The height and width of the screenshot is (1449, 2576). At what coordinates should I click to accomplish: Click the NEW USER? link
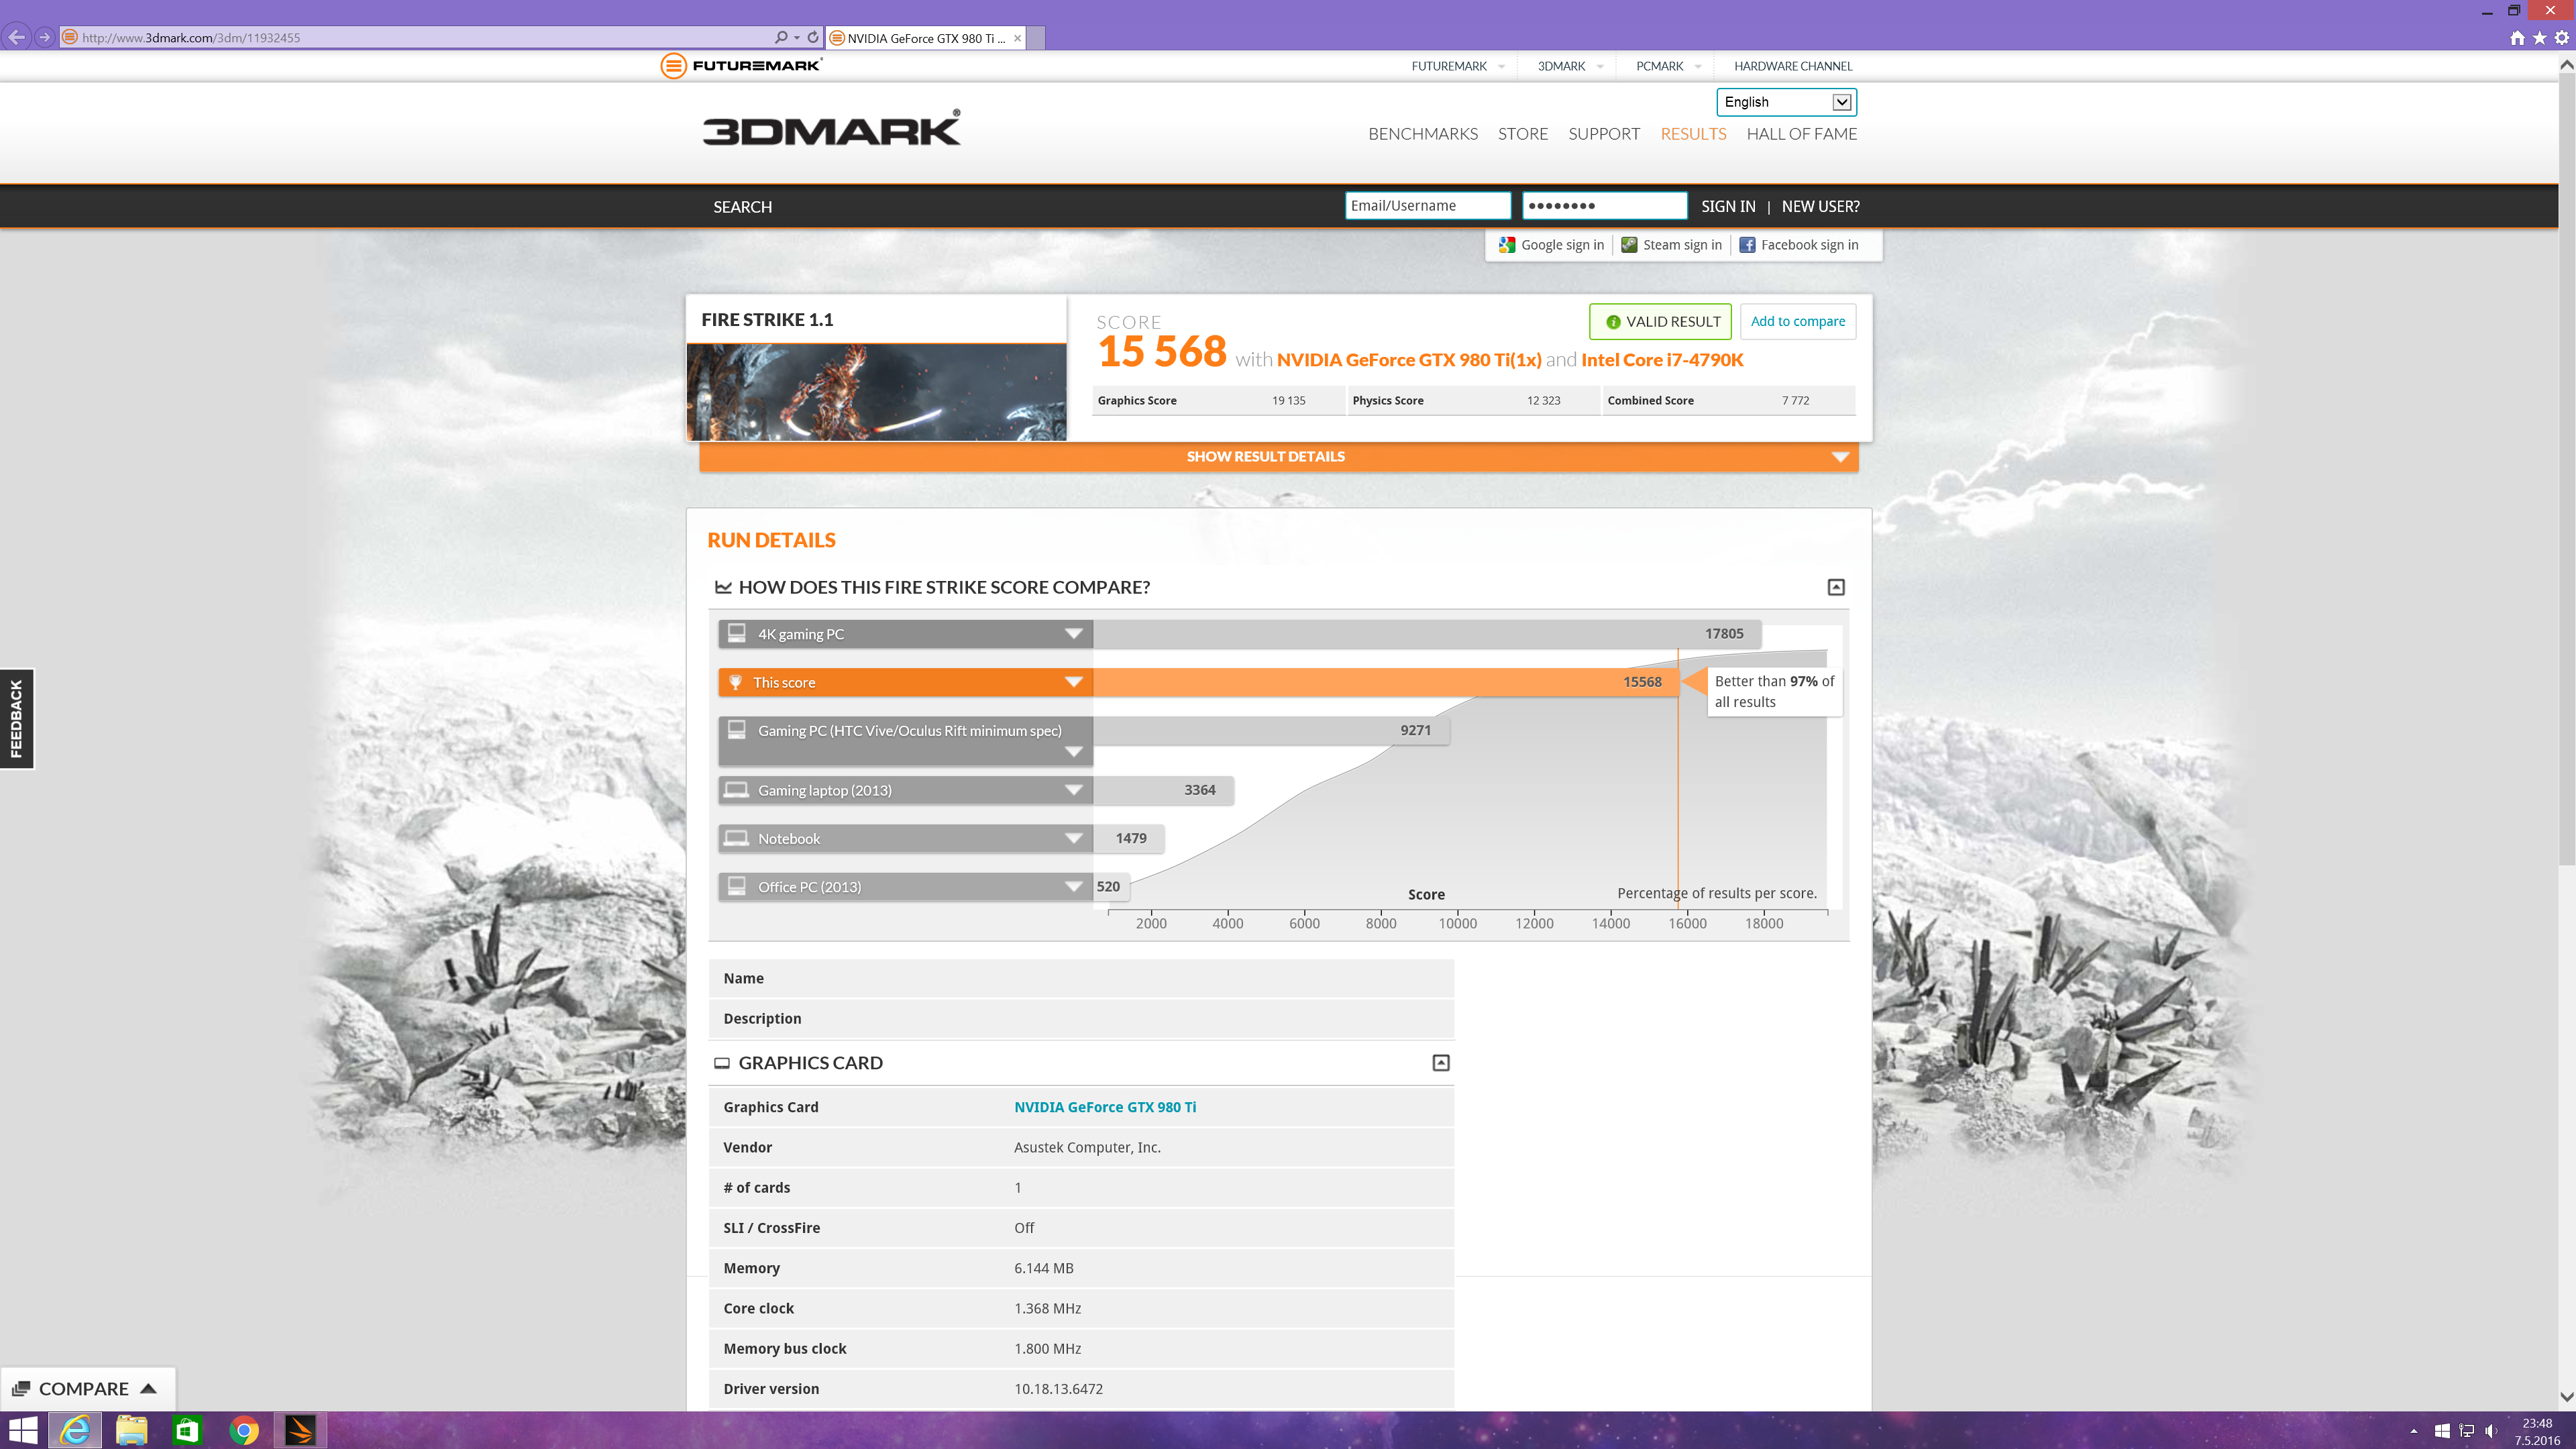click(x=1820, y=206)
